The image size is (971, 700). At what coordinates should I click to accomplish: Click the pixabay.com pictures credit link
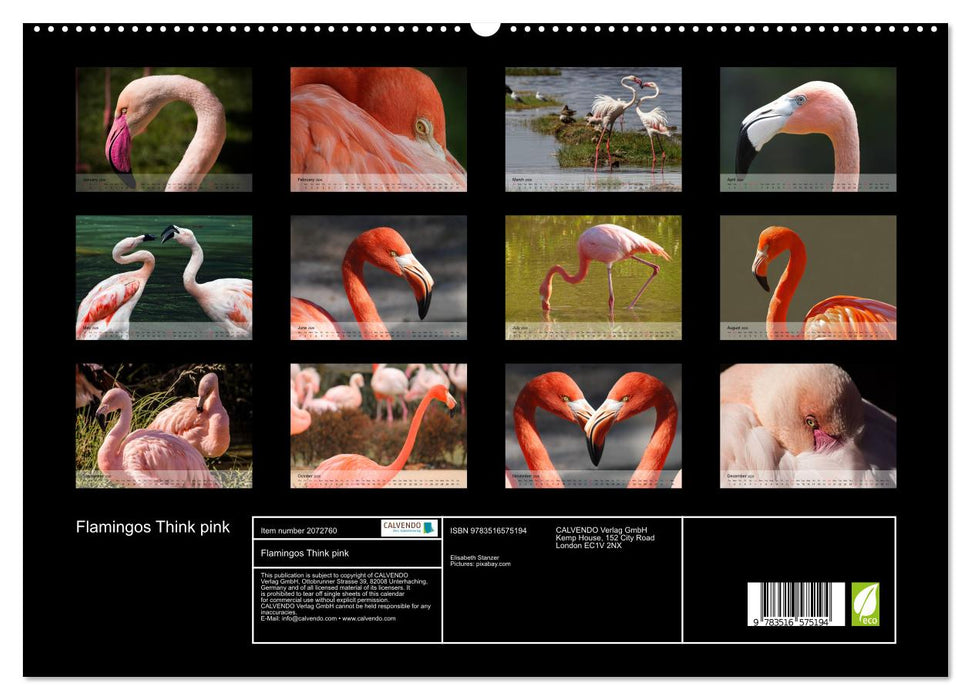(x=493, y=563)
